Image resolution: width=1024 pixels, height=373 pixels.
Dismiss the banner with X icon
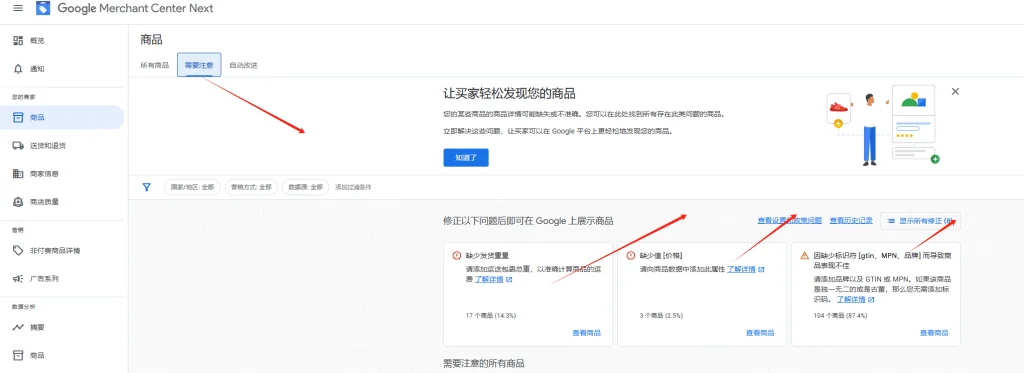point(955,91)
